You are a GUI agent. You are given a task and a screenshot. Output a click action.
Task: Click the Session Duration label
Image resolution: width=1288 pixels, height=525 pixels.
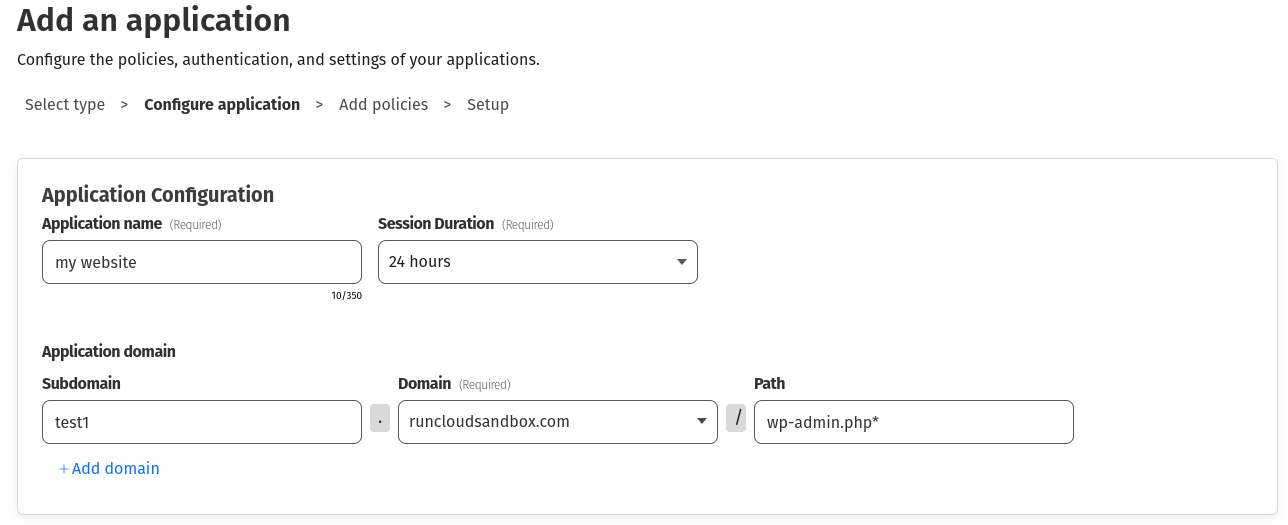click(436, 224)
